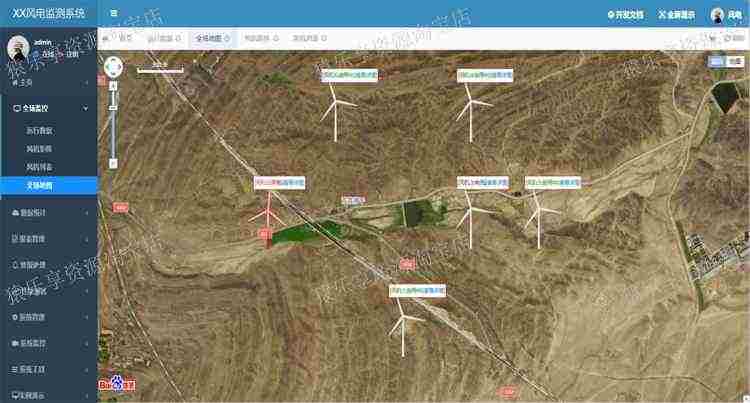
Task: Click the user avatar in the top bar
Action: click(x=717, y=15)
